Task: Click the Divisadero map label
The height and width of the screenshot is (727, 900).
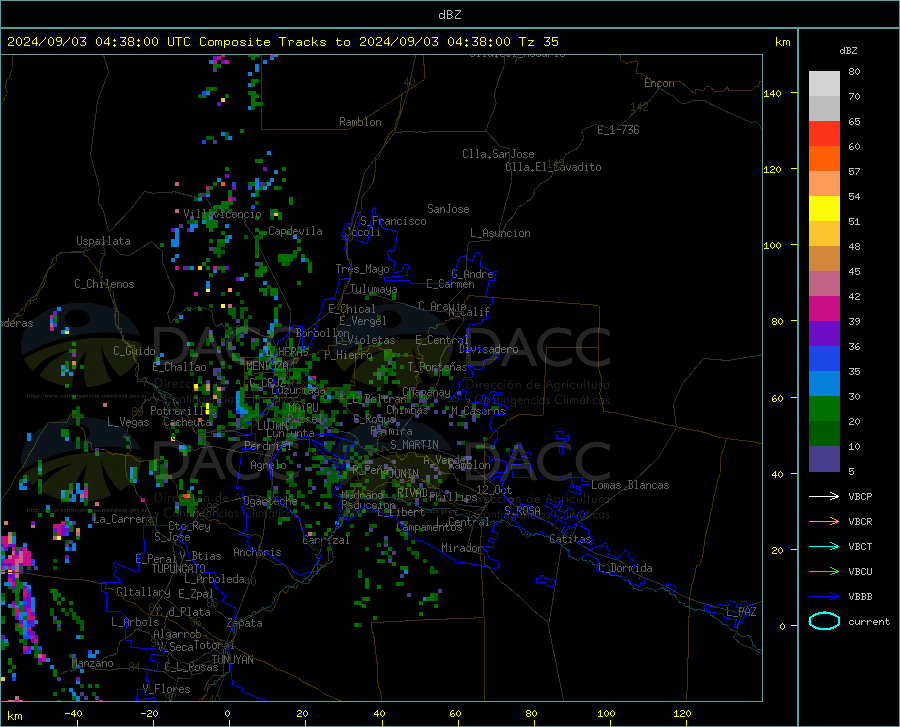Action: [x=488, y=349]
